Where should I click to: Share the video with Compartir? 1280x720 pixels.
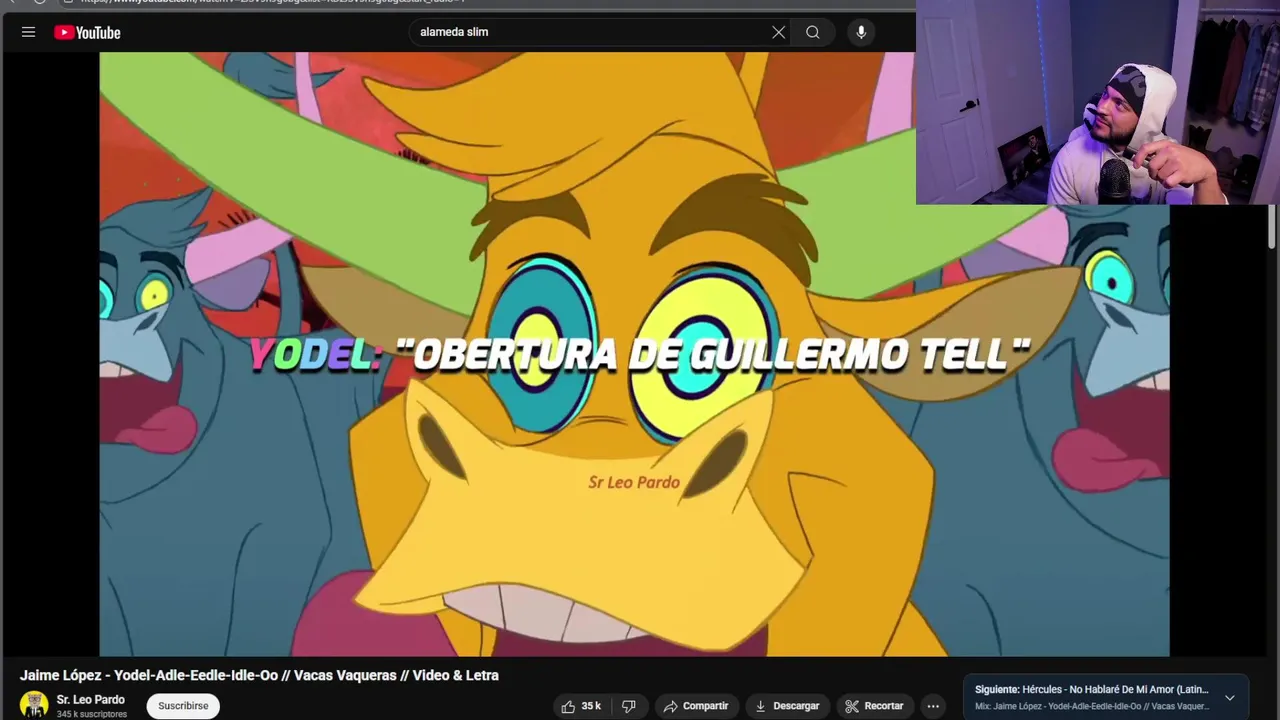pos(696,706)
